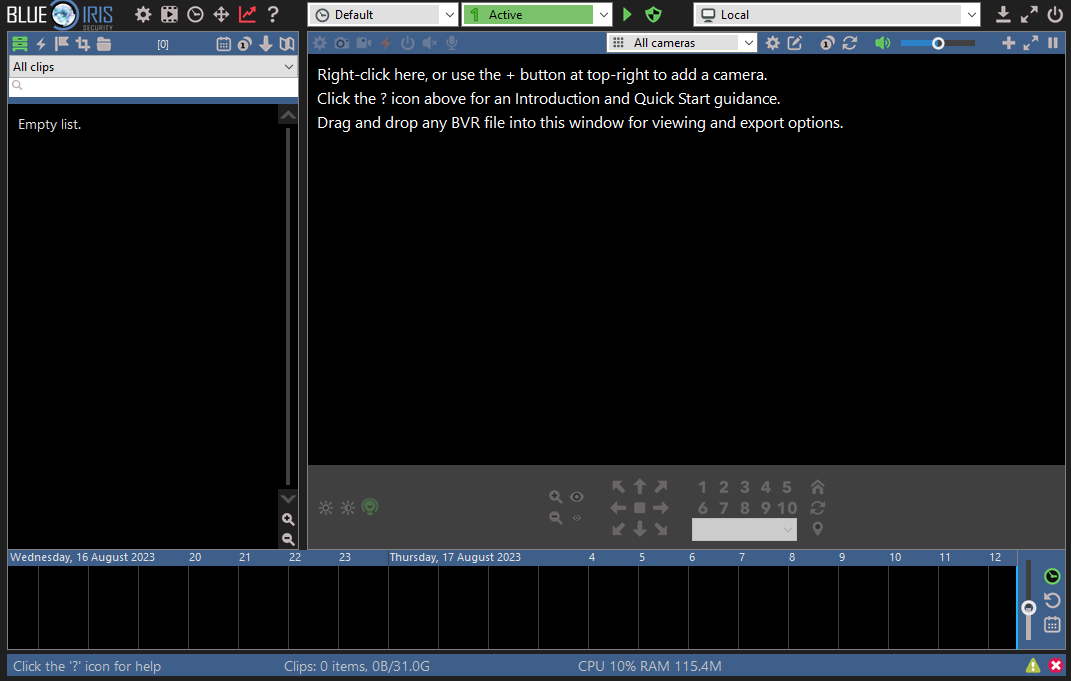Add a camera with plus button
The height and width of the screenshot is (681, 1071).
(1008, 43)
